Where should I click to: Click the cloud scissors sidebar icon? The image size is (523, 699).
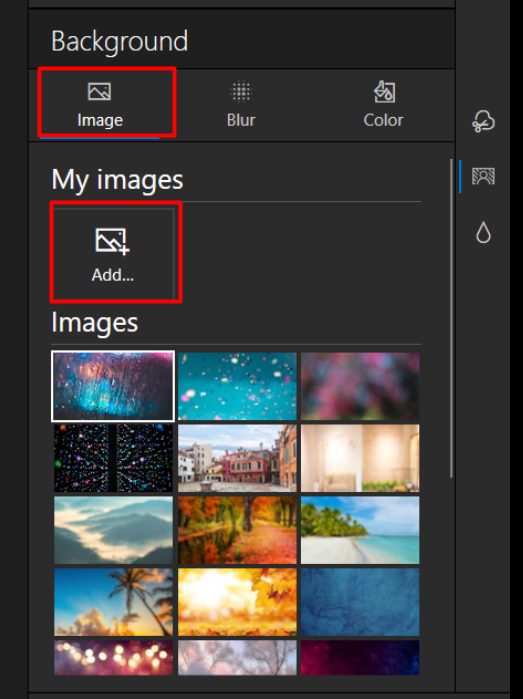tap(483, 121)
